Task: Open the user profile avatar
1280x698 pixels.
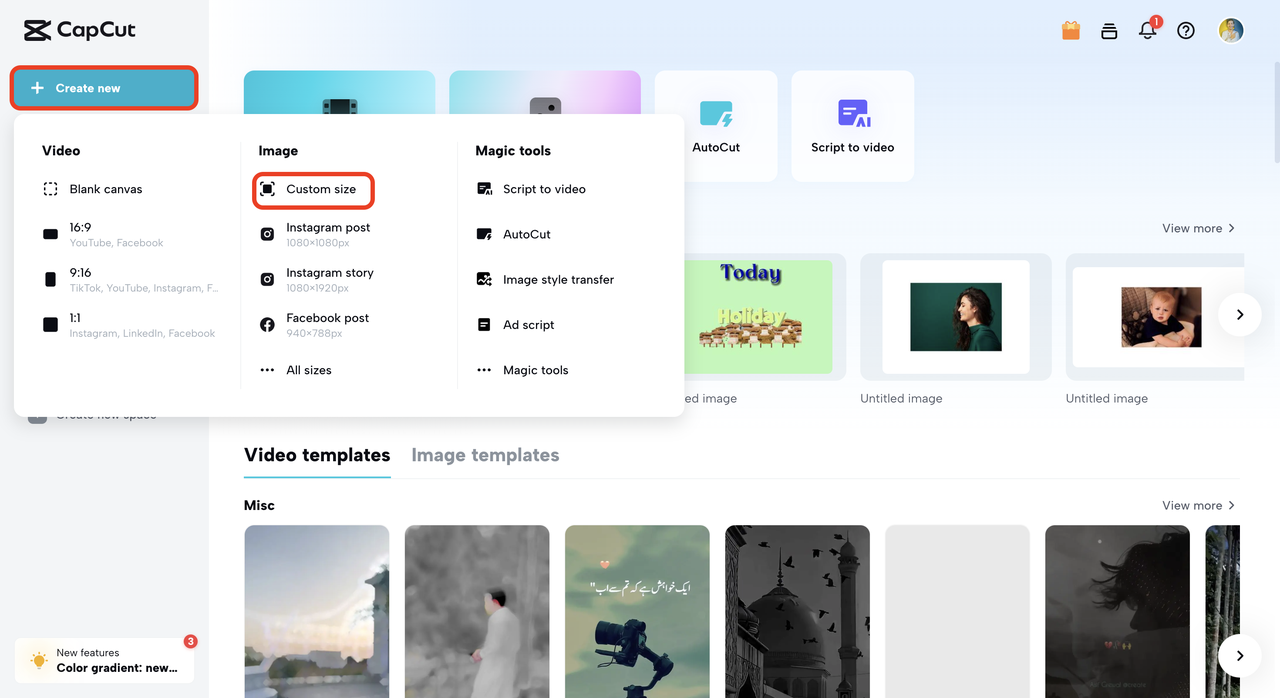Action: tap(1231, 30)
